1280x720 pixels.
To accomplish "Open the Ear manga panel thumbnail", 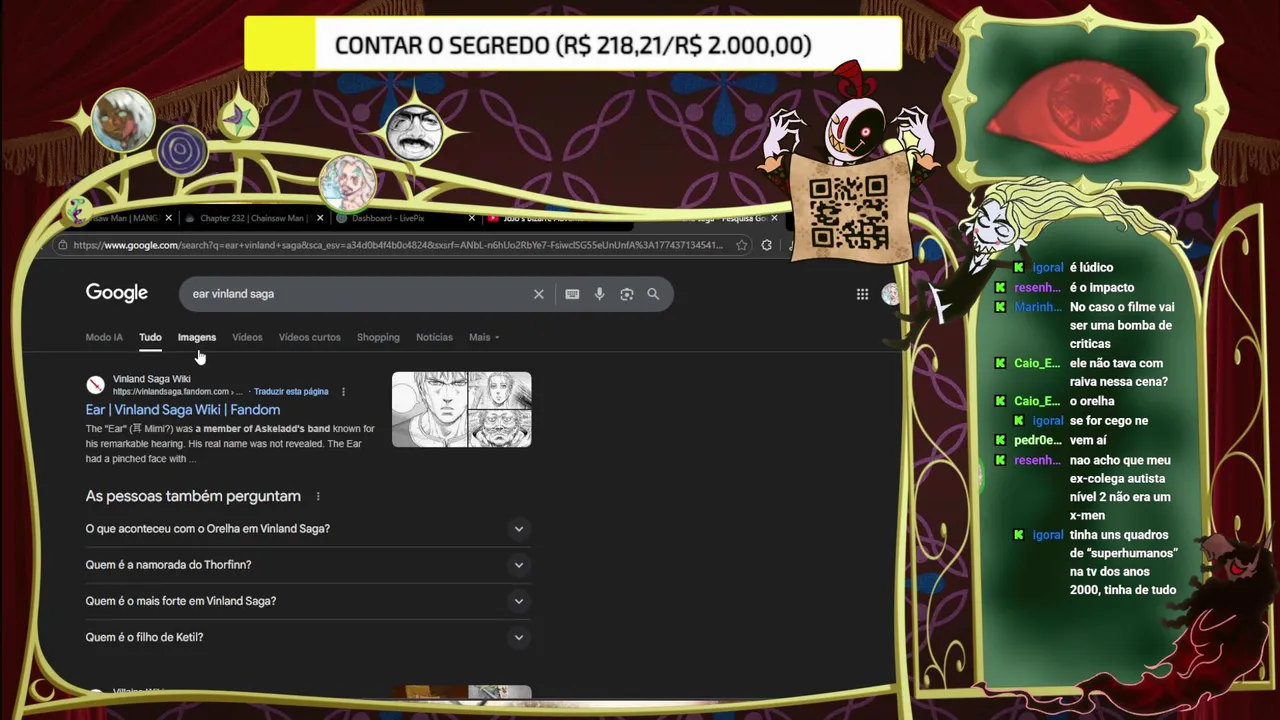I will click(x=461, y=409).
